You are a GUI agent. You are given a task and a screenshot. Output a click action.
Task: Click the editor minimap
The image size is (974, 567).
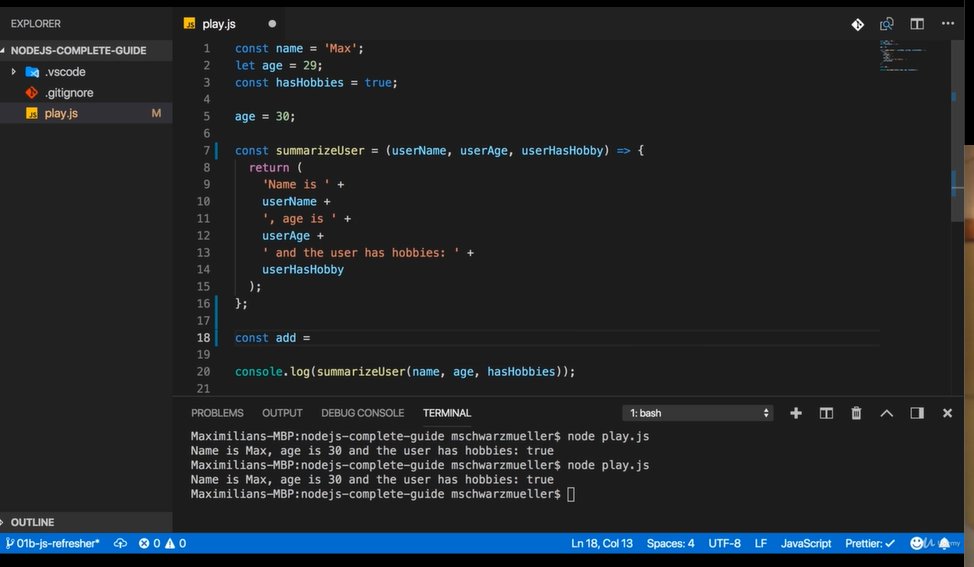(902, 56)
